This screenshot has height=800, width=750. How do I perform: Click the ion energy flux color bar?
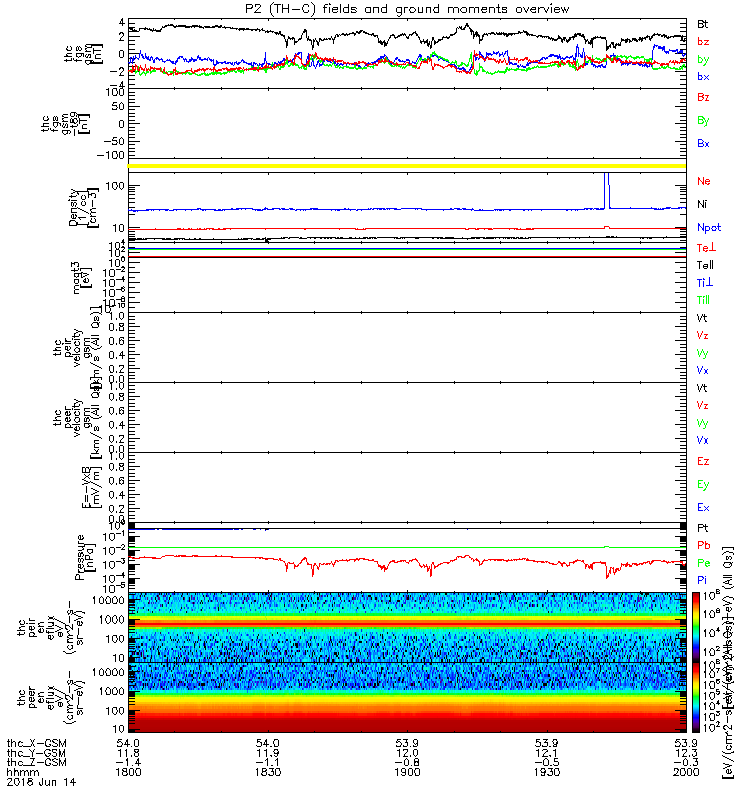pos(696,627)
